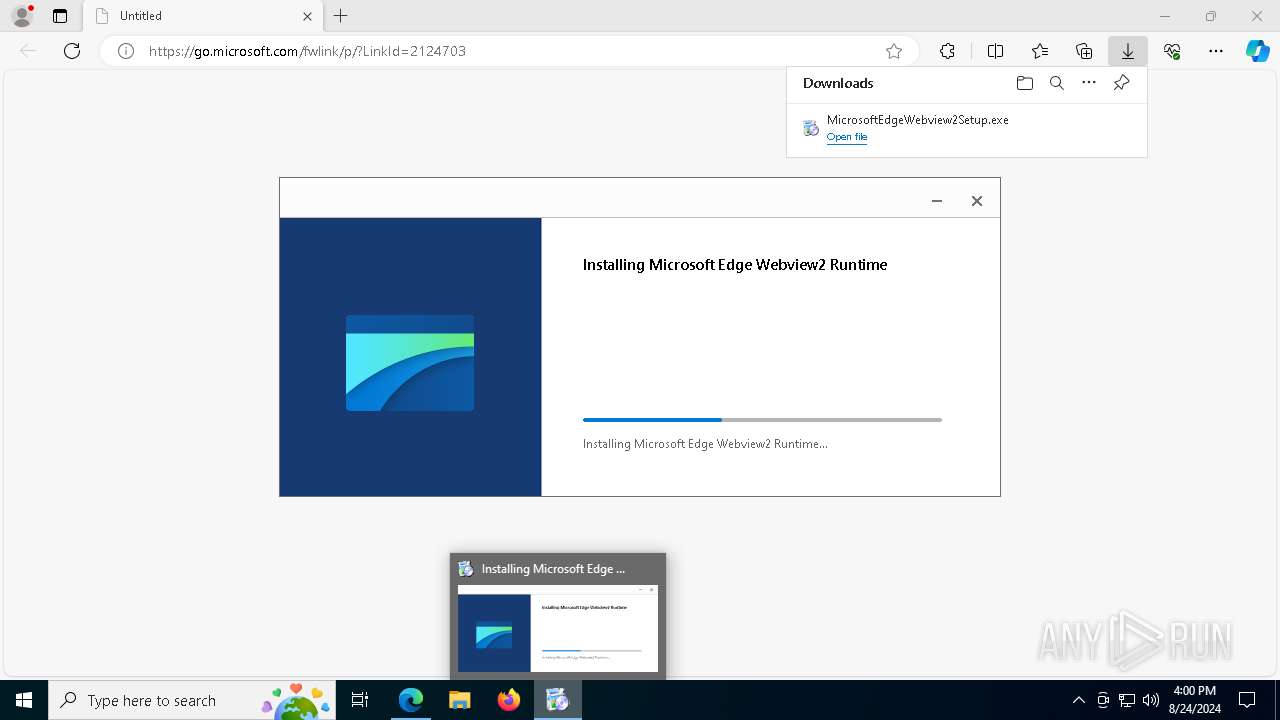Open the Windows Start menu
This screenshot has width=1280, height=720.
(x=24, y=700)
